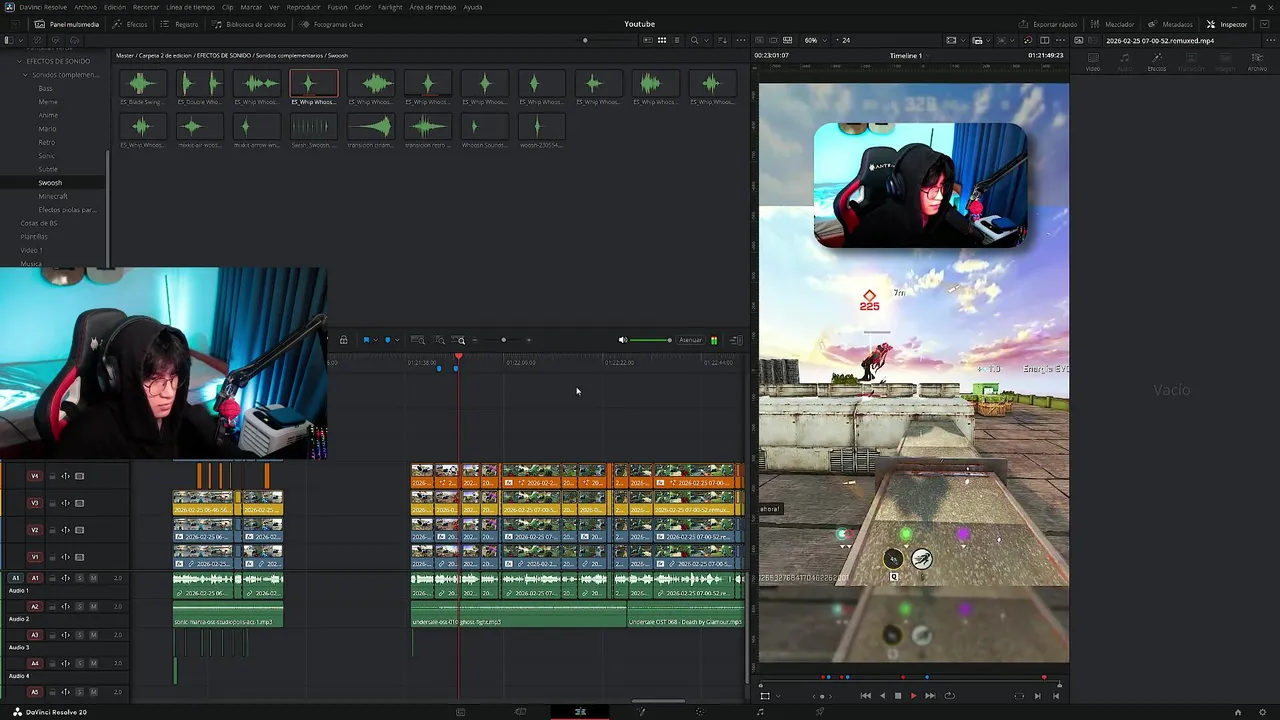1280x720 pixels.
Task: Click the media pool search icon
Action: tap(694, 40)
